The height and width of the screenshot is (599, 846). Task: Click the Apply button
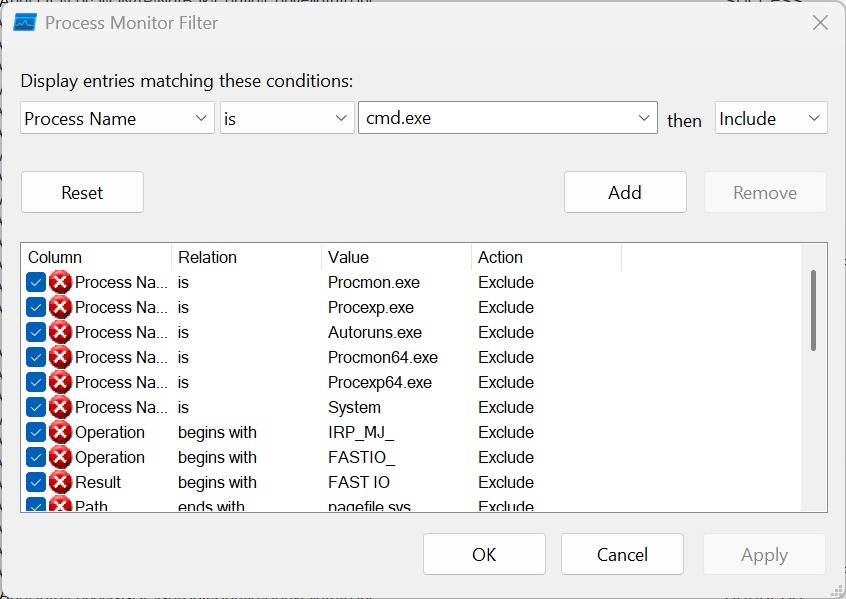765,554
